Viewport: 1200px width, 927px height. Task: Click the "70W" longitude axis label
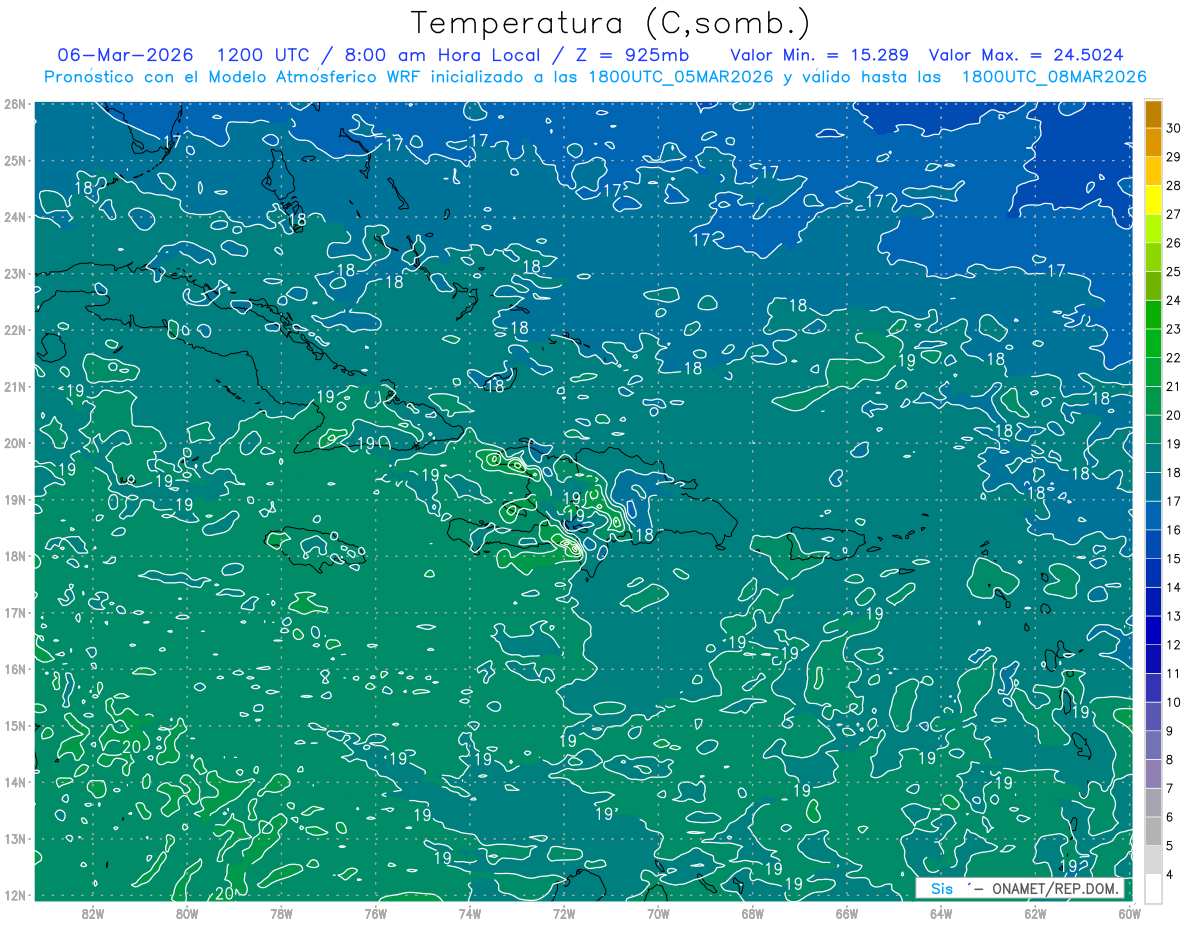(x=658, y=913)
